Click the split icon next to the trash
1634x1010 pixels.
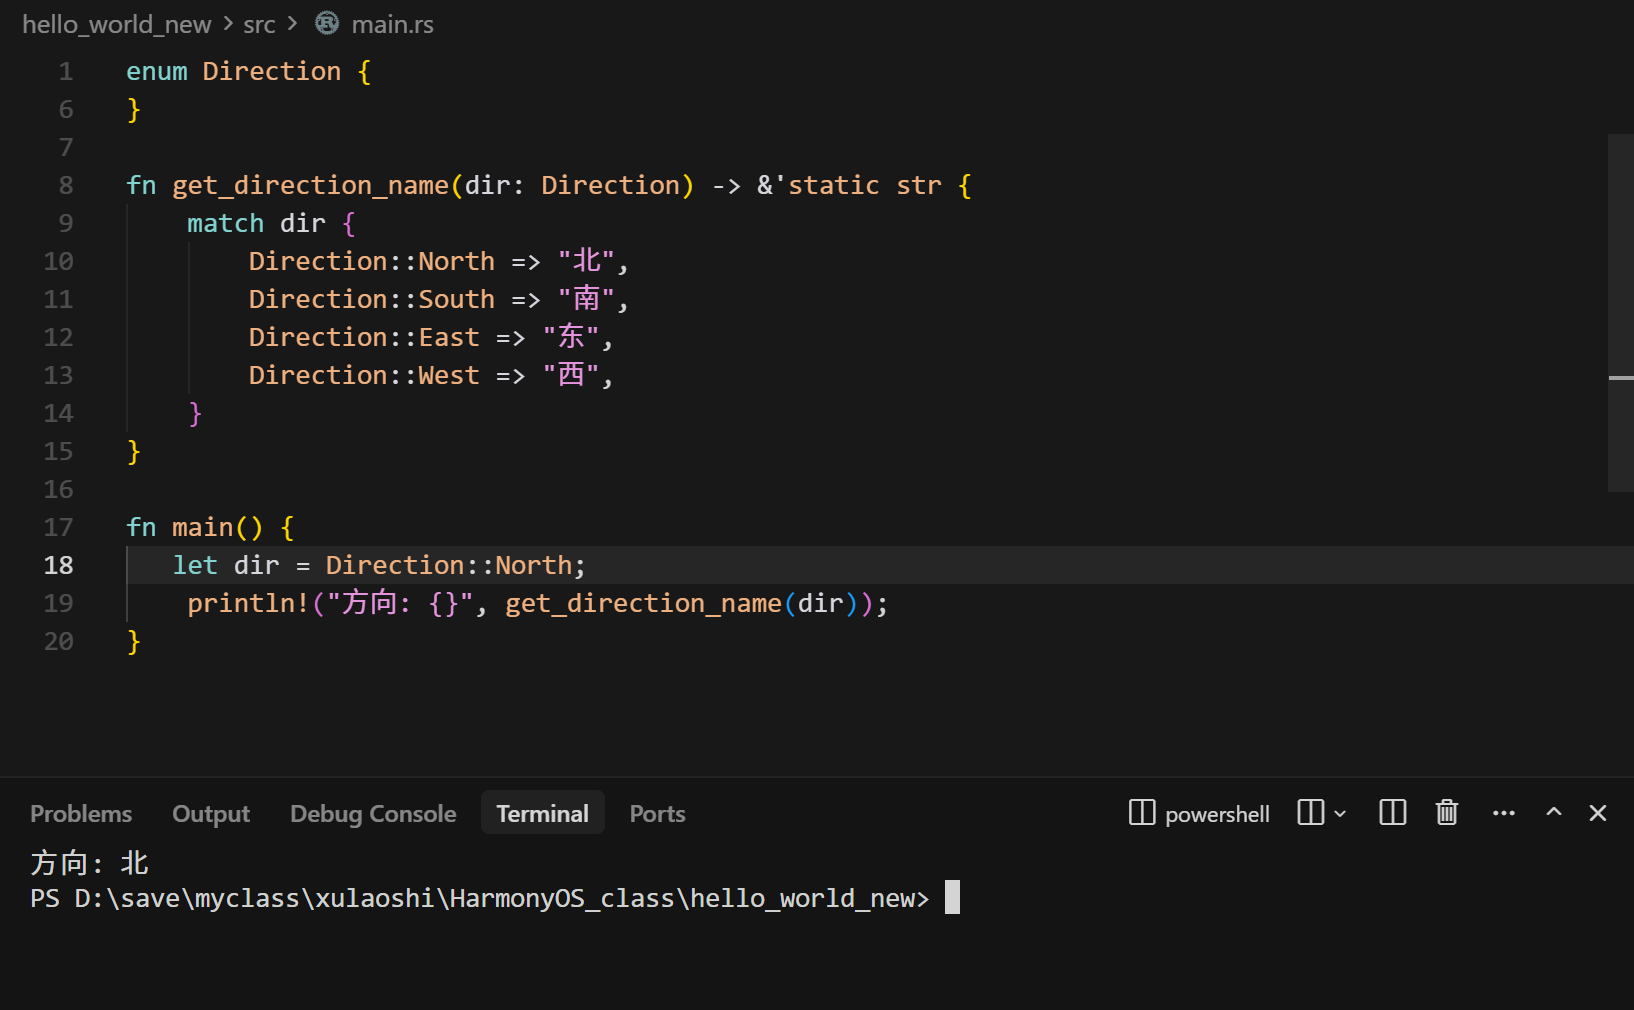coord(1392,813)
